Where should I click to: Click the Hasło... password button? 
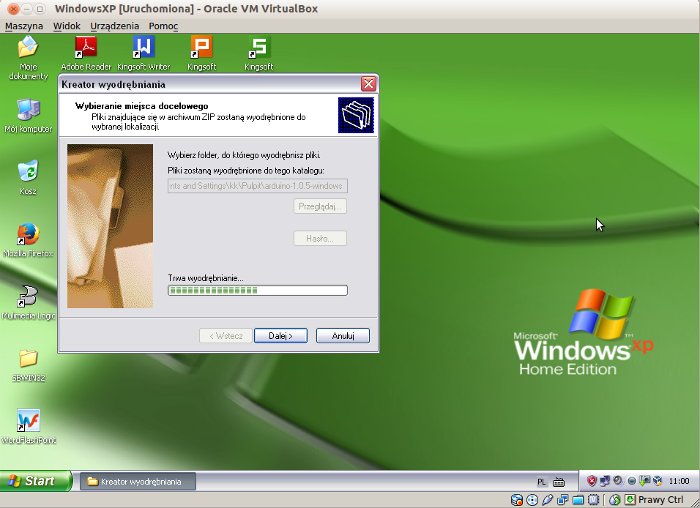(x=320, y=238)
